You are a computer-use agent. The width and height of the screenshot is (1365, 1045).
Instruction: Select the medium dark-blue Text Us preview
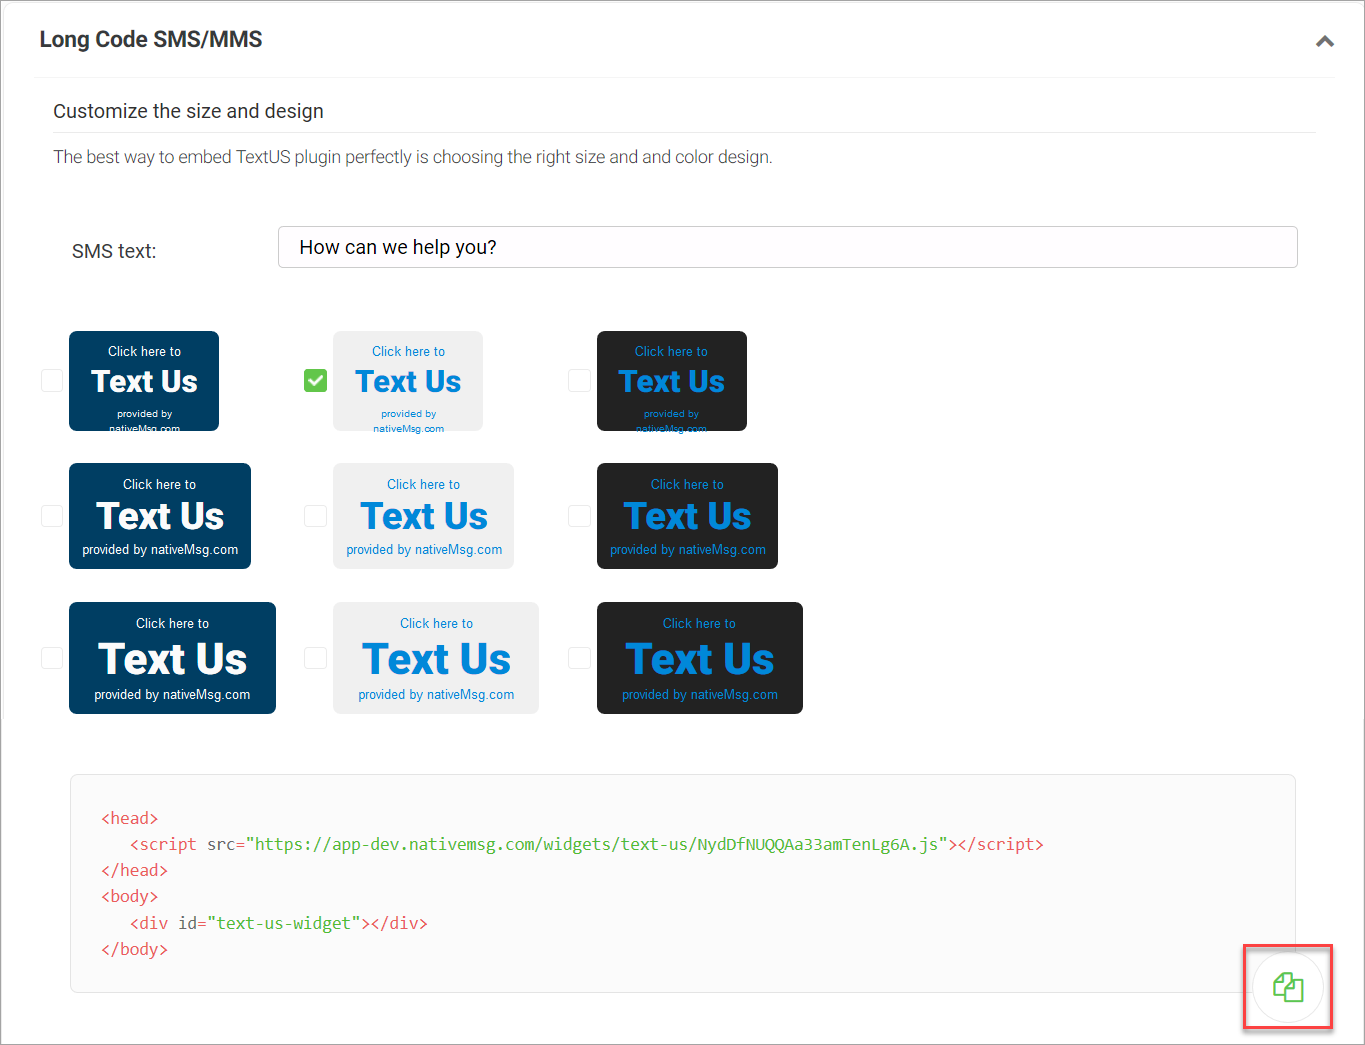[160, 516]
